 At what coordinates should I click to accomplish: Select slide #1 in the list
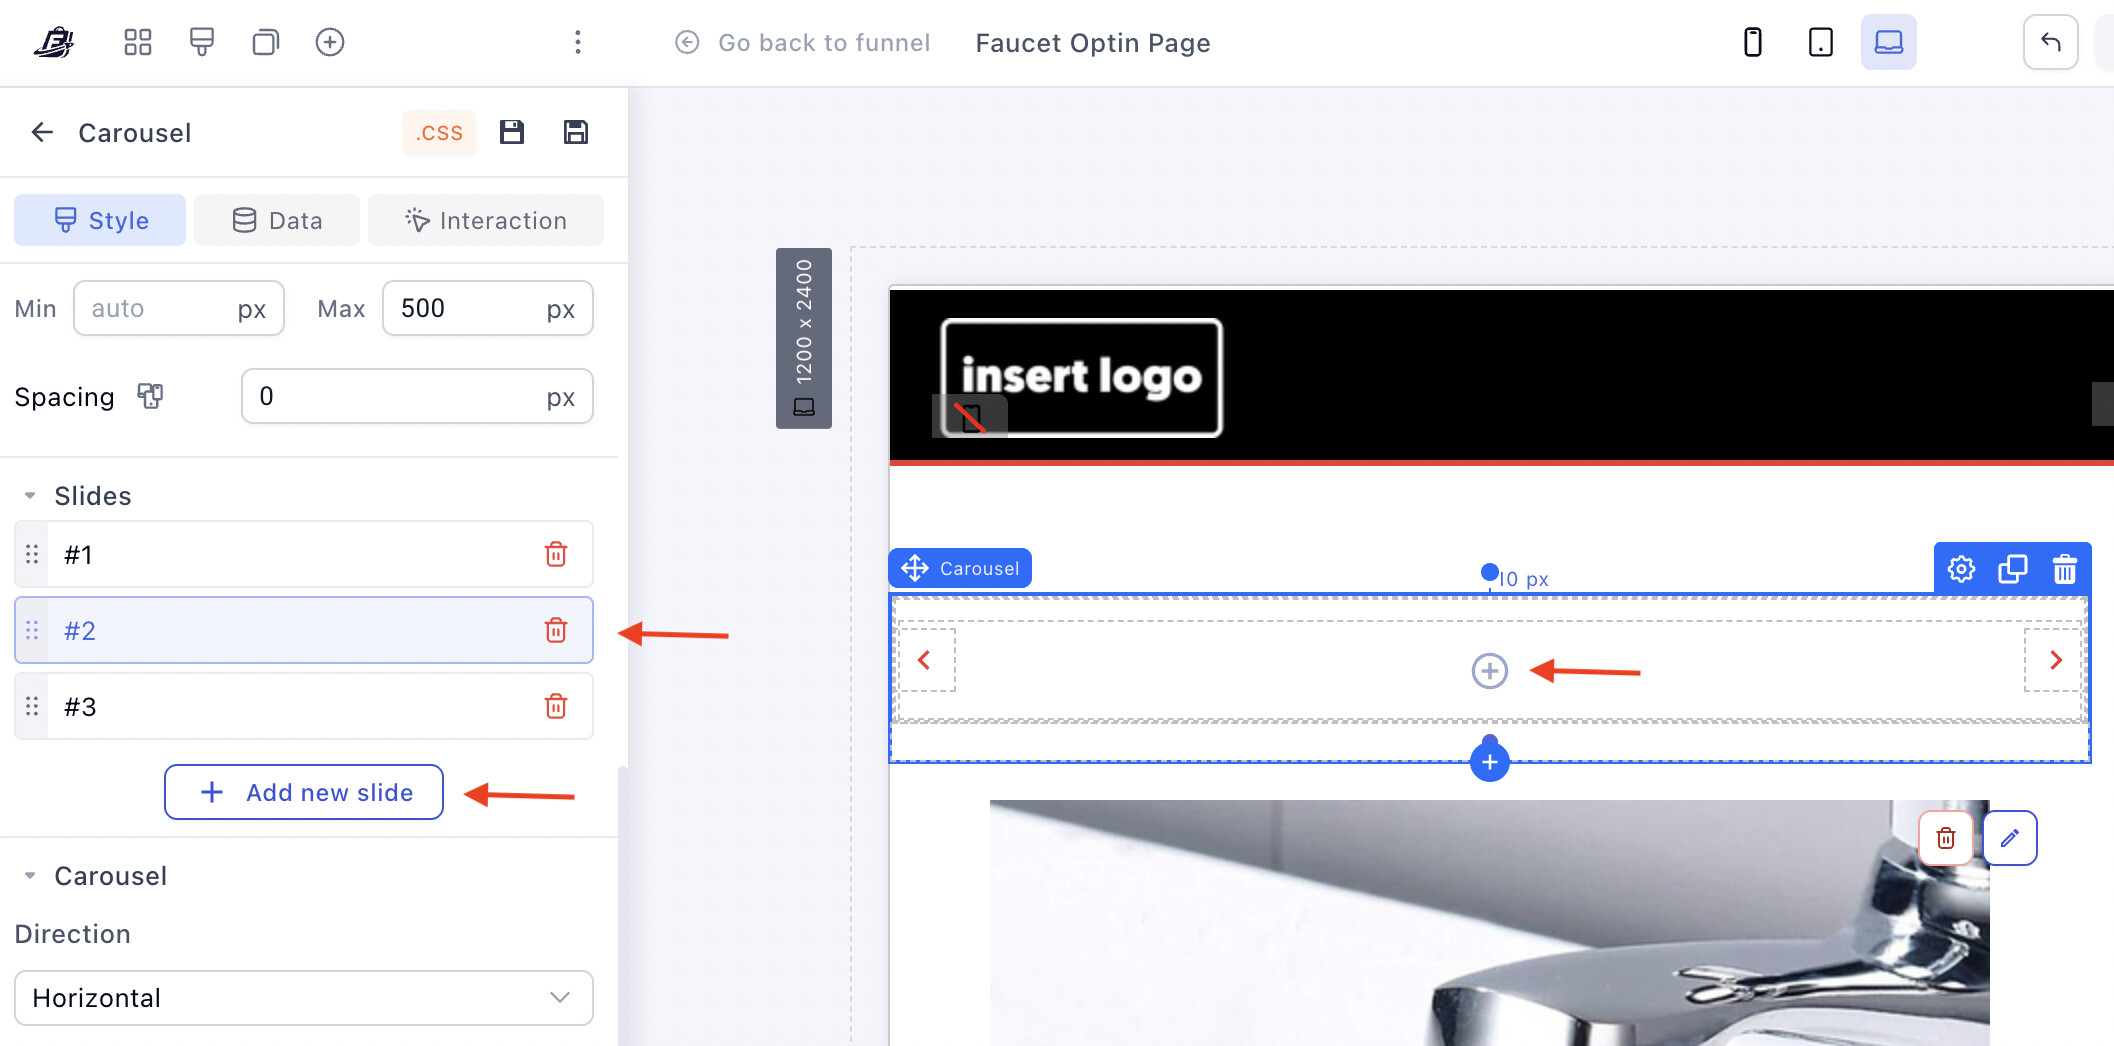[304, 554]
